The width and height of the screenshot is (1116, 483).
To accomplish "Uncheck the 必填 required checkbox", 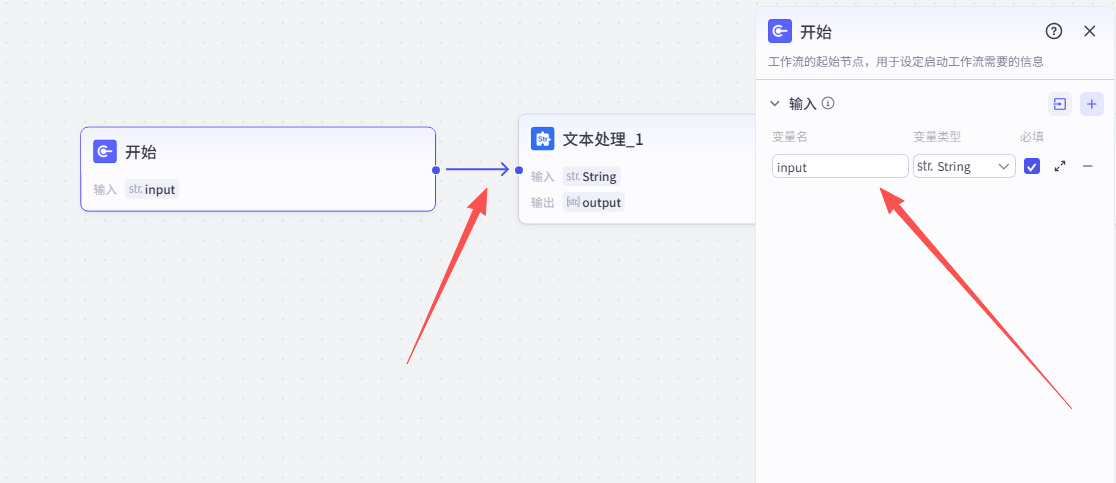I will [1032, 166].
